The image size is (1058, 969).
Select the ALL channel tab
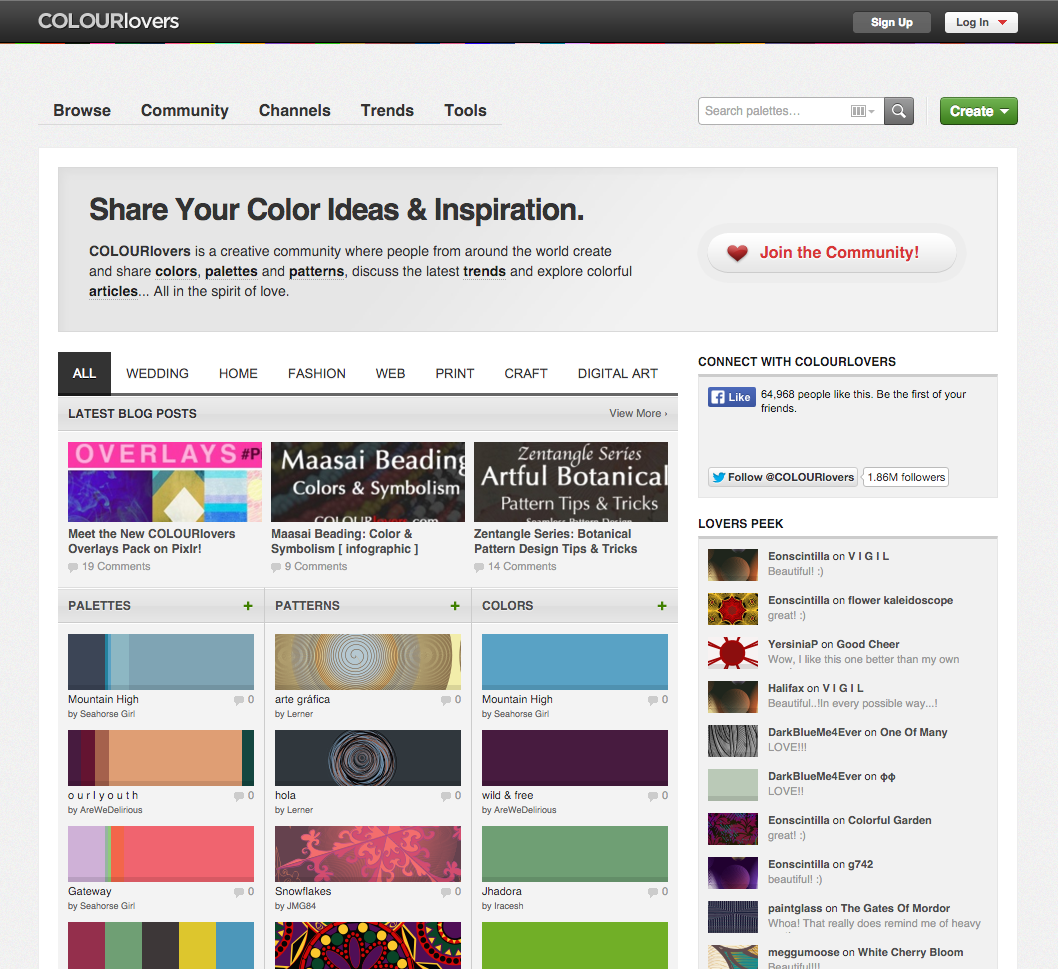point(84,373)
